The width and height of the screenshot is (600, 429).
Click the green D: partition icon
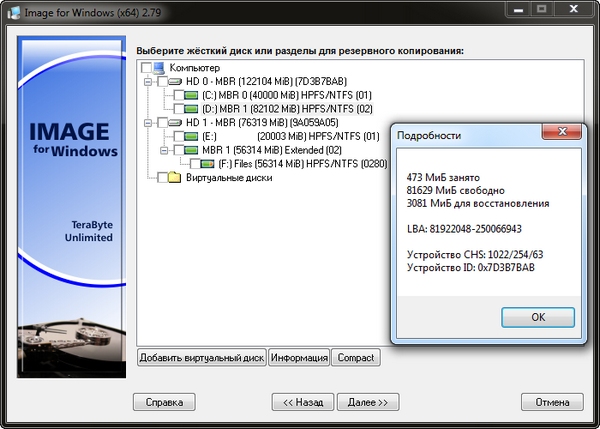point(192,108)
